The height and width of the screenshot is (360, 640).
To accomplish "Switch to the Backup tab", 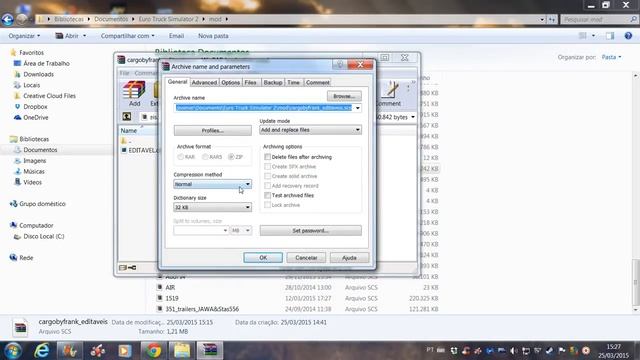I will tap(273, 82).
